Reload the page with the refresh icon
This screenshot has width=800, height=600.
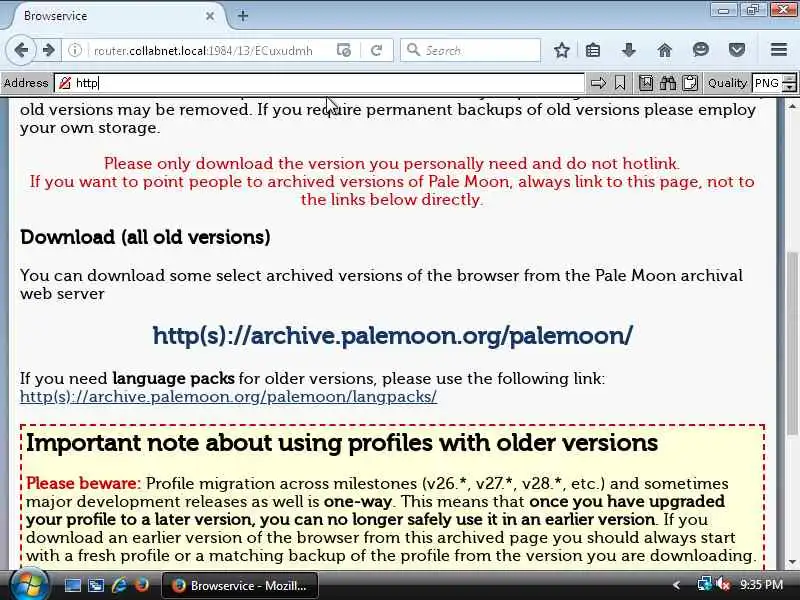[377, 50]
